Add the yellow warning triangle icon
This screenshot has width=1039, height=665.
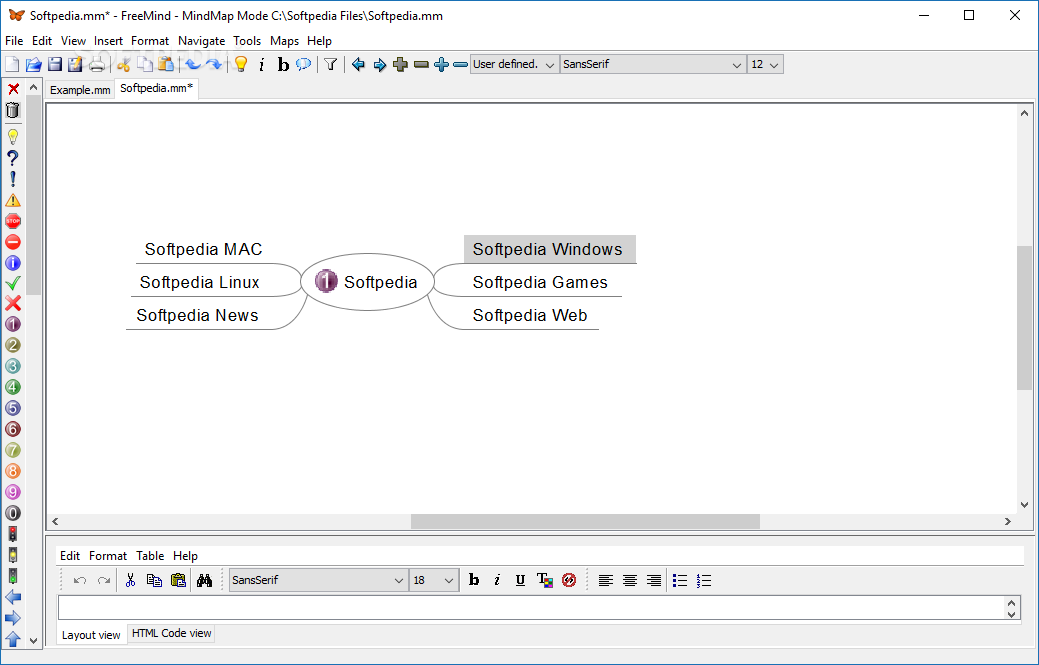pyautogui.click(x=13, y=200)
